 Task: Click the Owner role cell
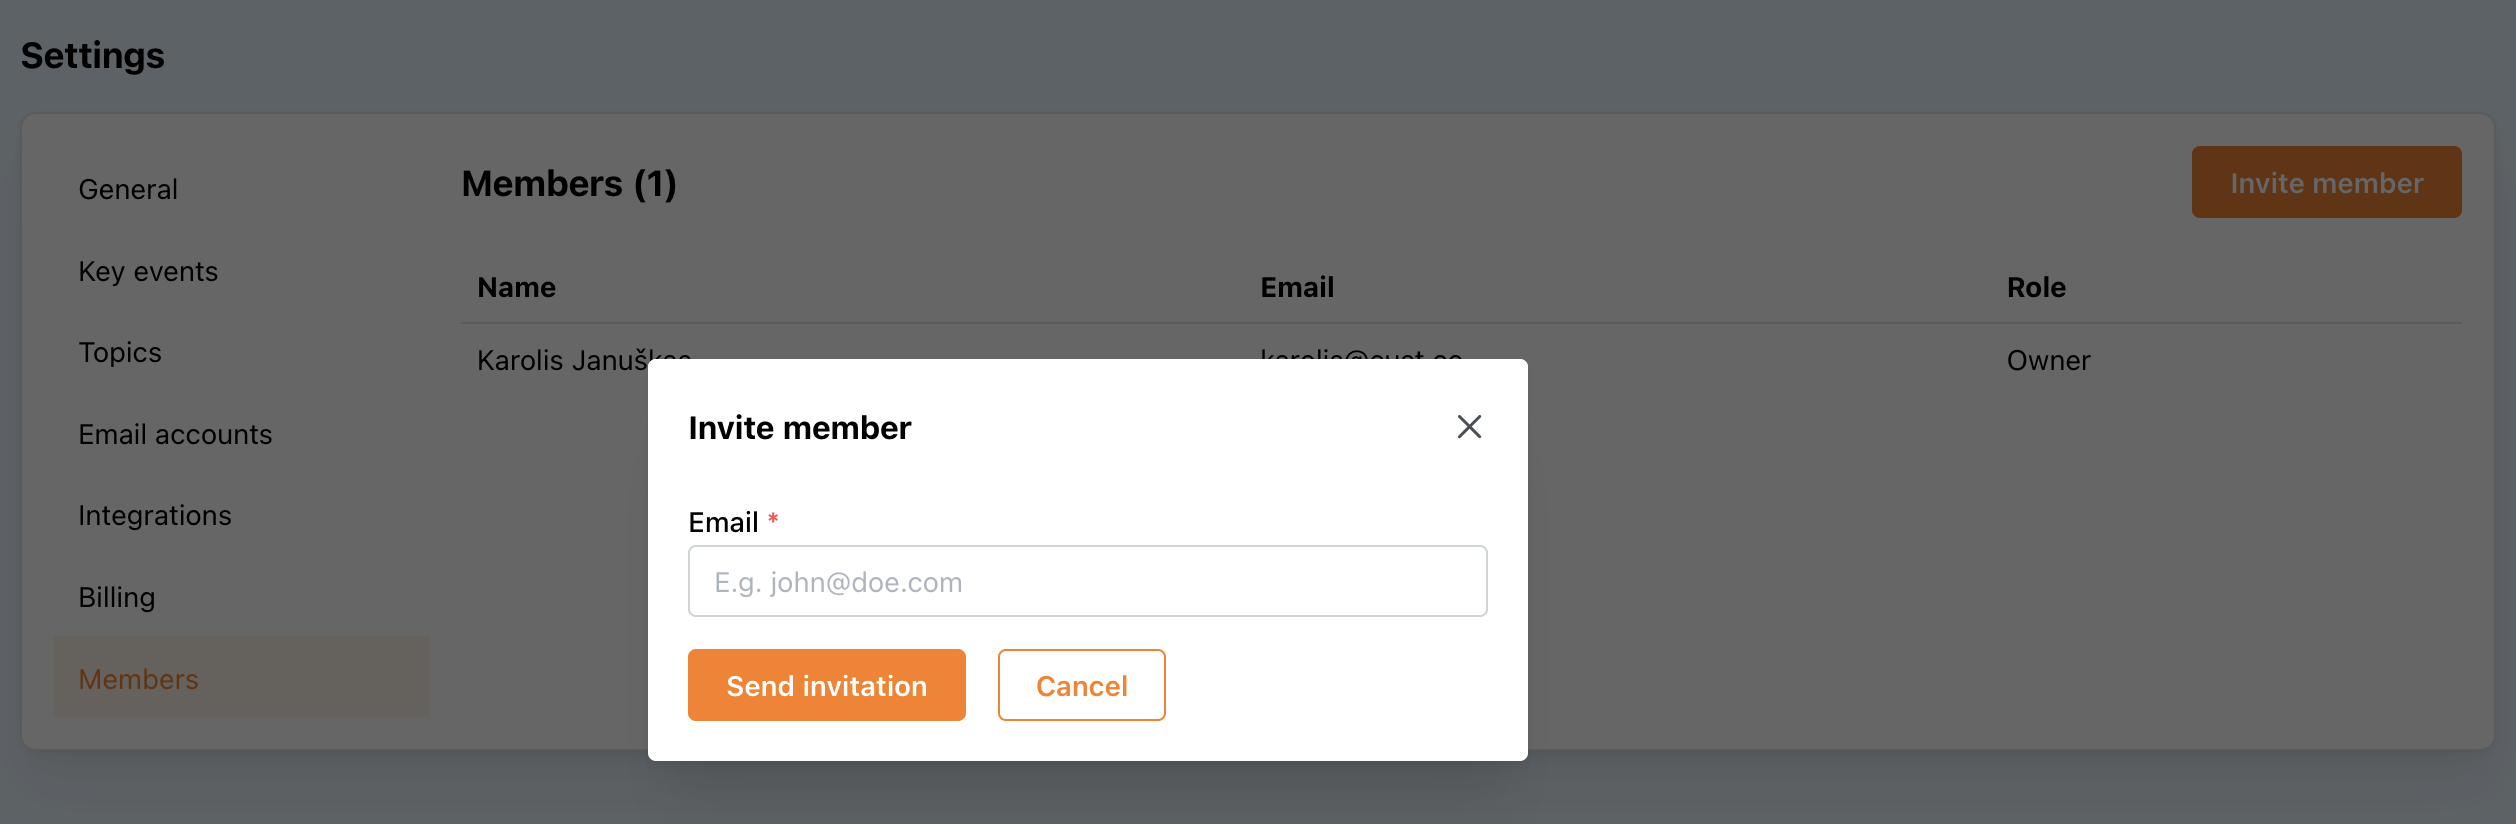pyautogui.click(x=2048, y=360)
